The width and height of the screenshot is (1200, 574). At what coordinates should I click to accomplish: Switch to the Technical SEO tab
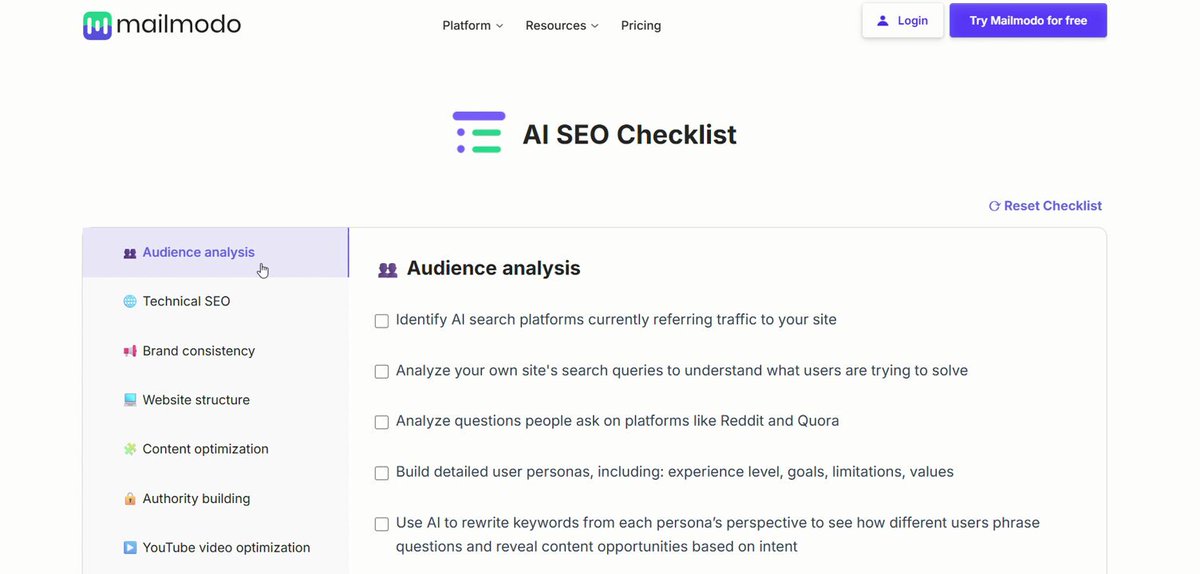pyautogui.click(x=216, y=301)
